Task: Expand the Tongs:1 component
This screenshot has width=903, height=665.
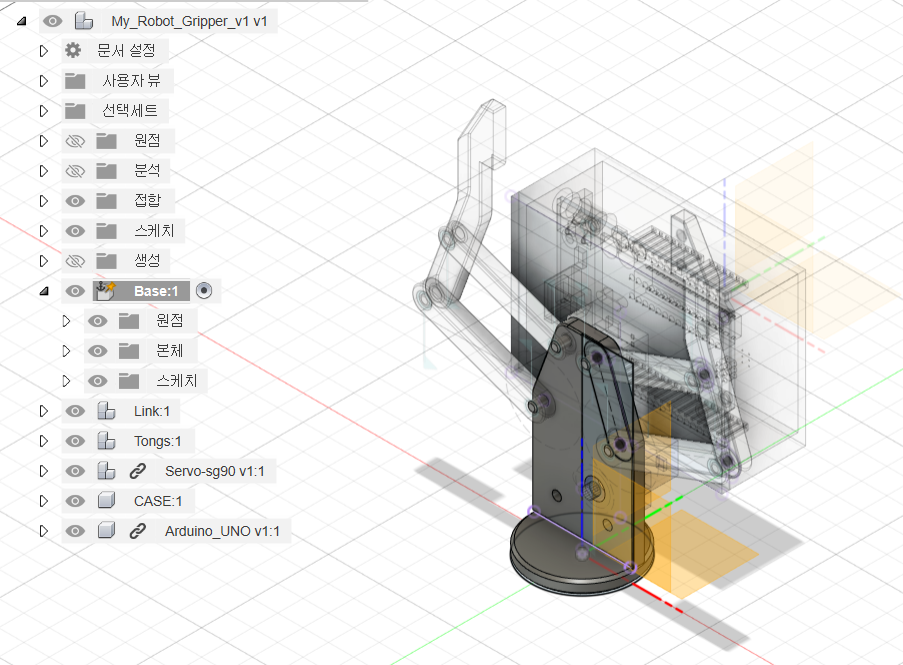Action: (x=44, y=441)
